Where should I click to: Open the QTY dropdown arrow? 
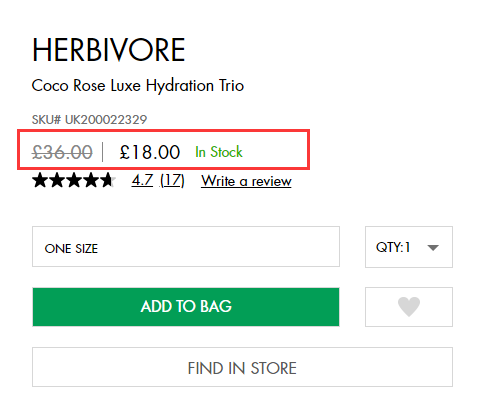click(433, 248)
